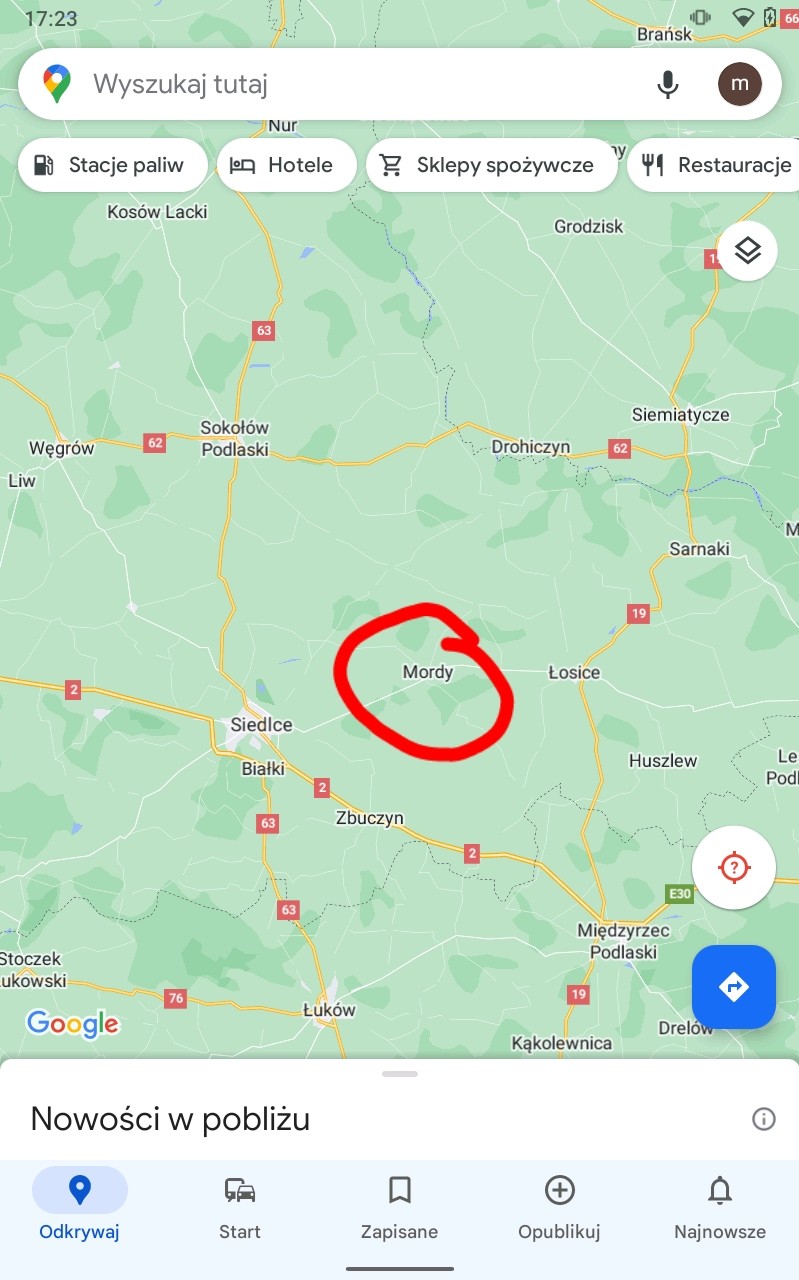Open the Najnowsze notifications tab
Image resolution: width=799 pixels, height=1280 pixels.
[x=720, y=1207]
